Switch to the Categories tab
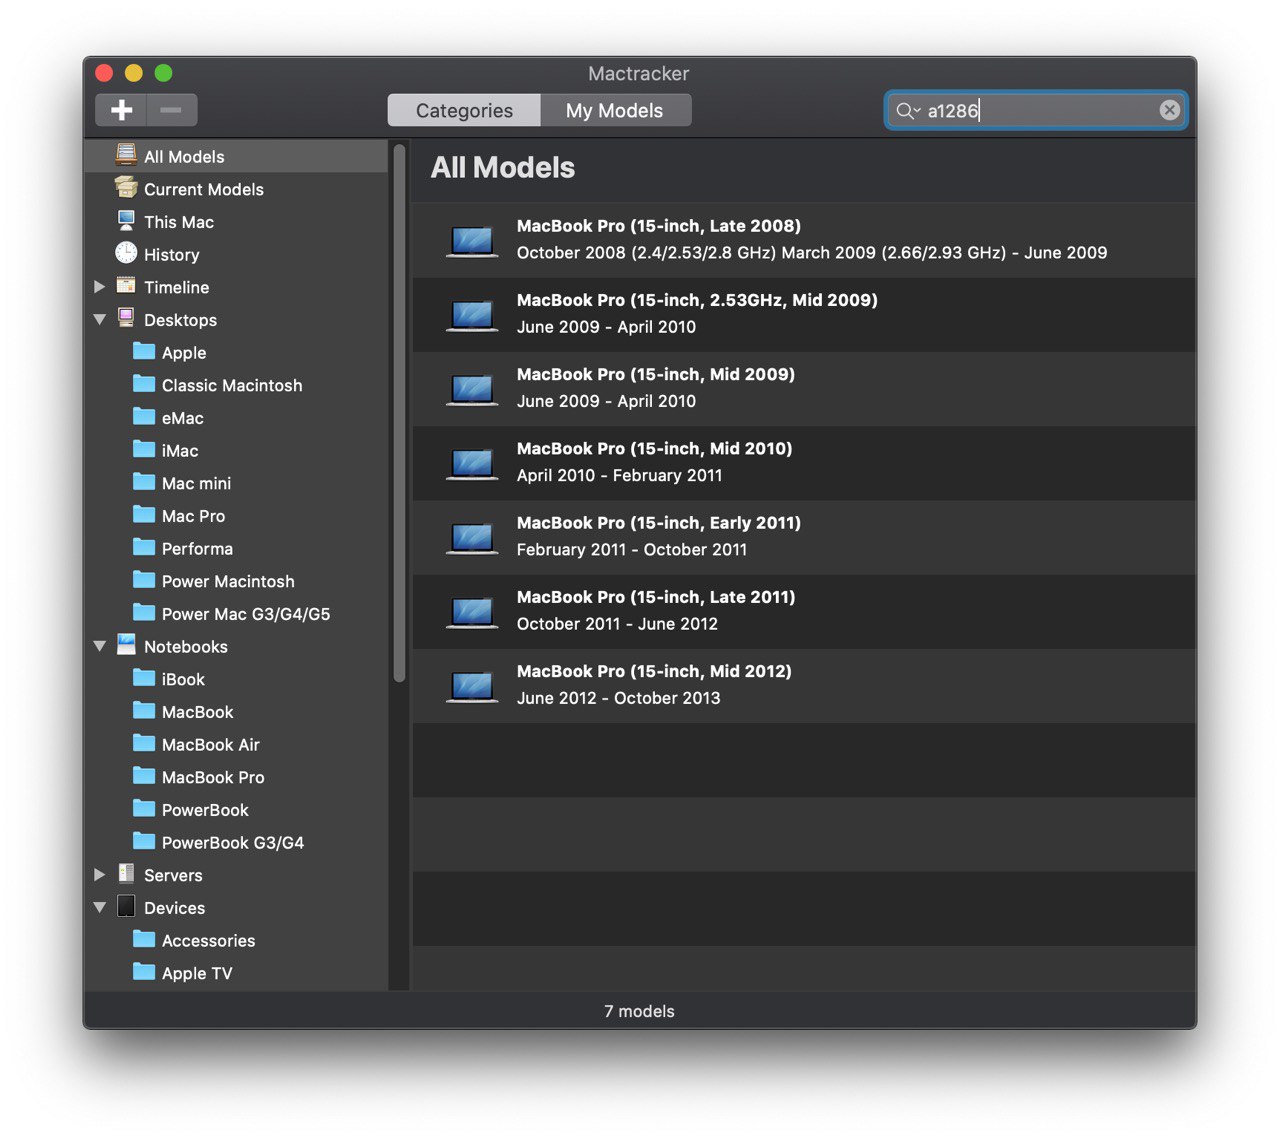The image size is (1280, 1139). pos(464,110)
